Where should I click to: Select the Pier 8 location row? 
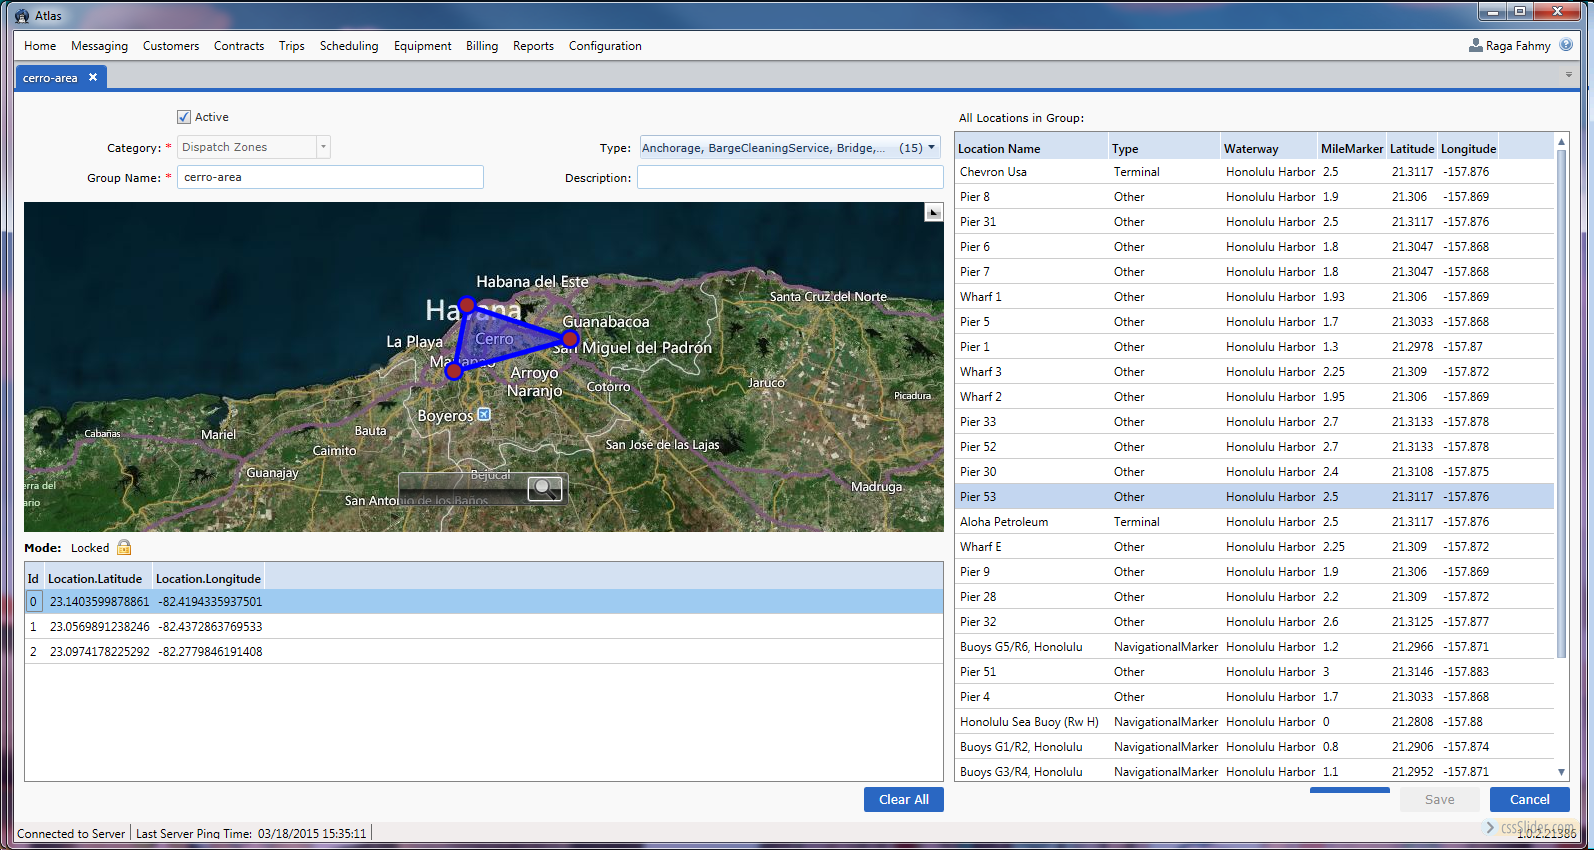coord(1254,197)
